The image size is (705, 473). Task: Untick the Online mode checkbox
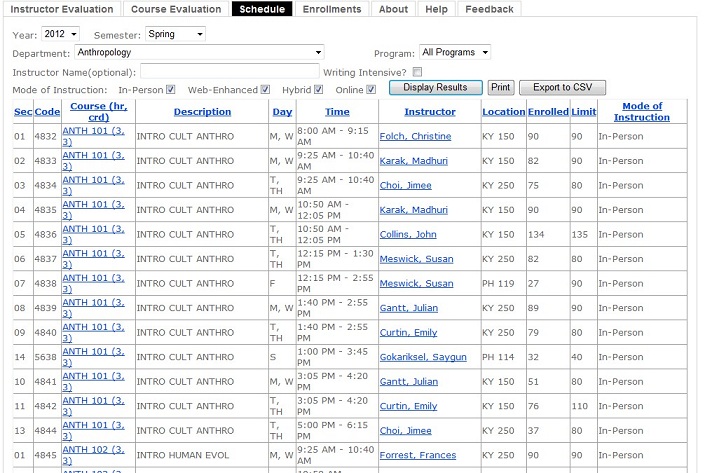[x=370, y=89]
